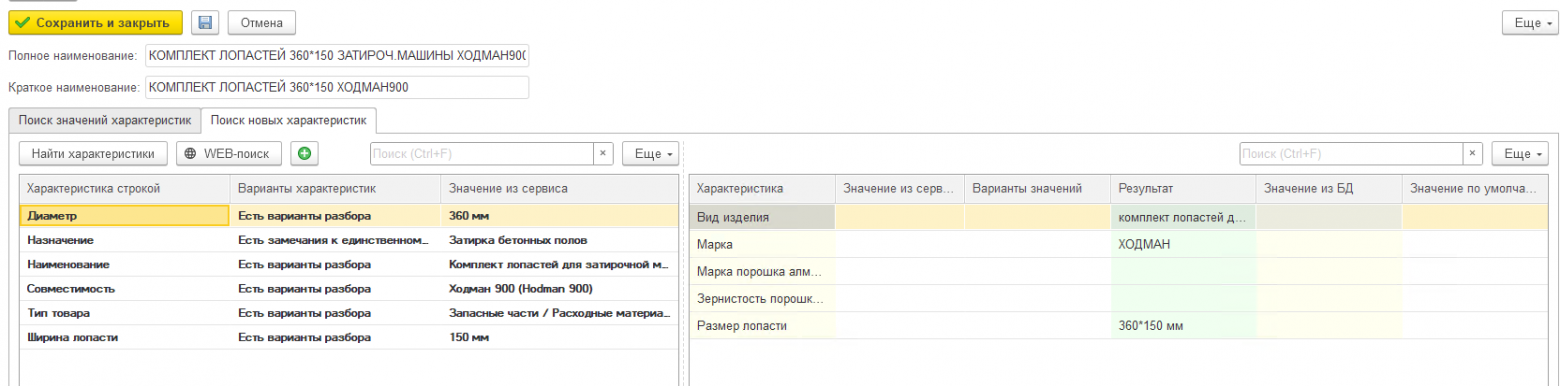Click the 'Отмена' button

(x=261, y=22)
